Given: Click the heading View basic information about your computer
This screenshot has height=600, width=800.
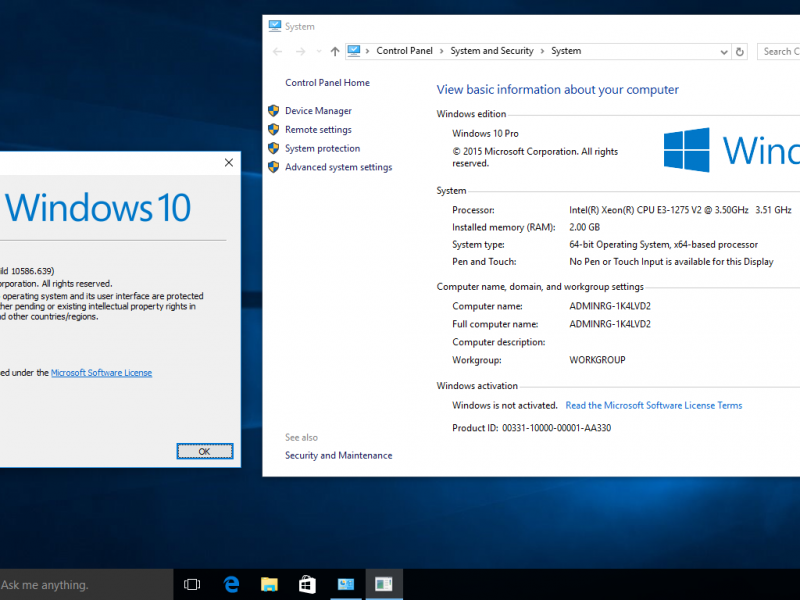Looking at the screenshot, I should pos(557,90).
